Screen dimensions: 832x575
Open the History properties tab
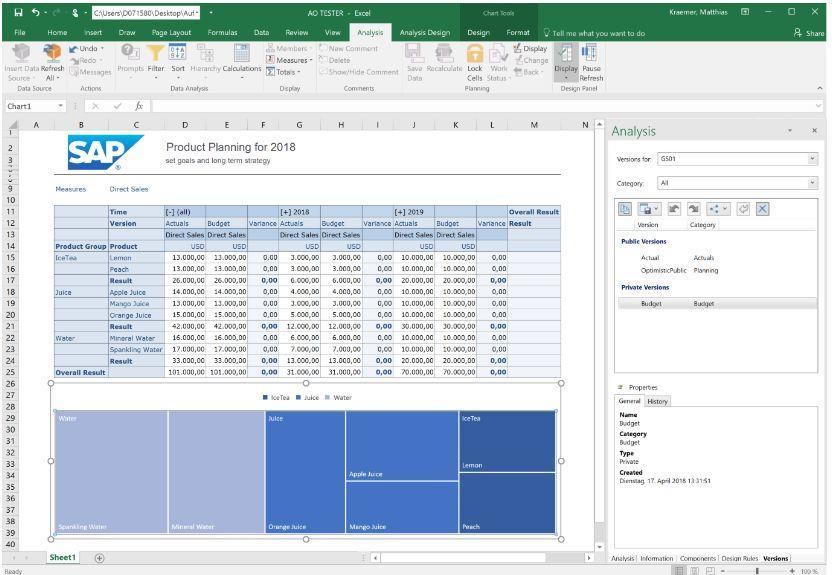click(657, 402)
